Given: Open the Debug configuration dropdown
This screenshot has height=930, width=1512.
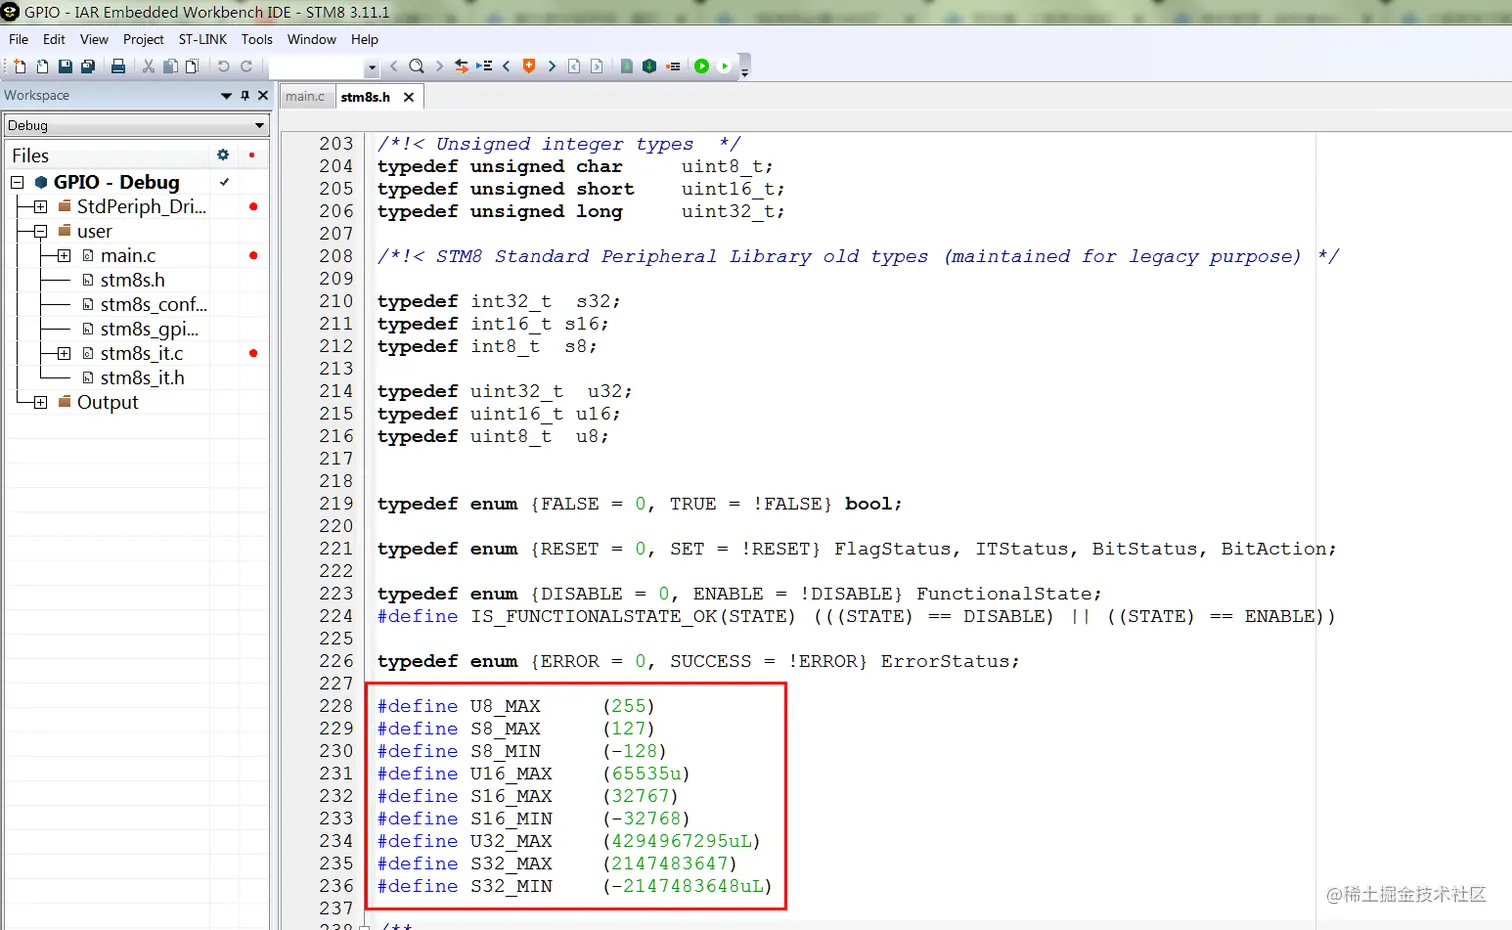Looking at the screenshot, I should point(259,126).
